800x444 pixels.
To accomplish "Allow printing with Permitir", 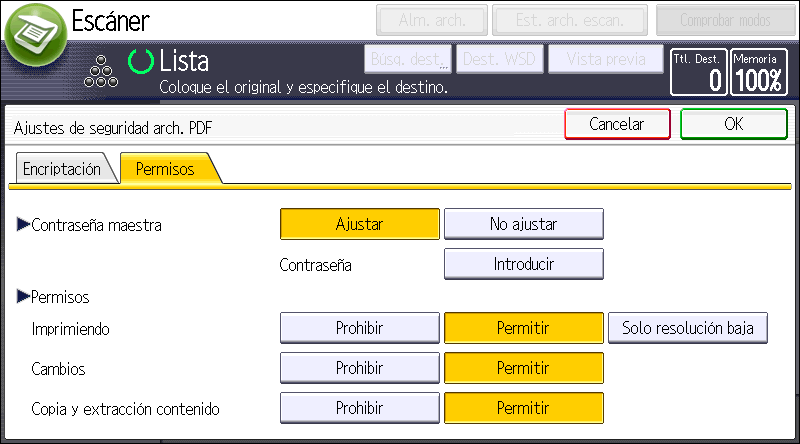I will (523, 328).
